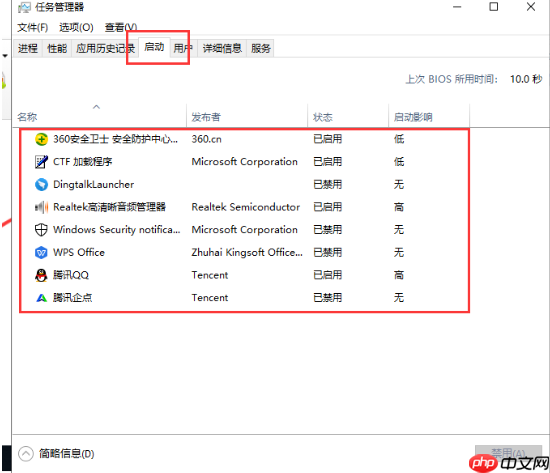
Task: Click 已启用 status in 360安全卫士 row
Action: (x=327, y=139)
